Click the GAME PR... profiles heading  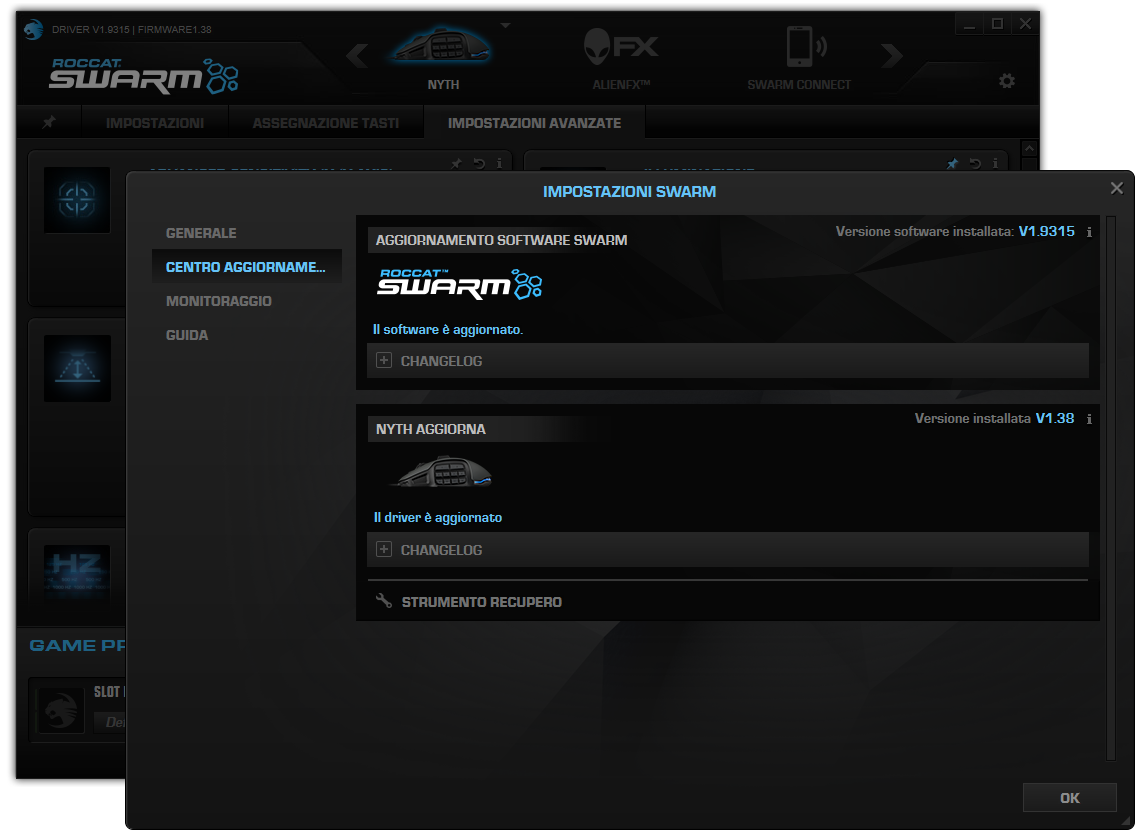click(x=77, y=646)
